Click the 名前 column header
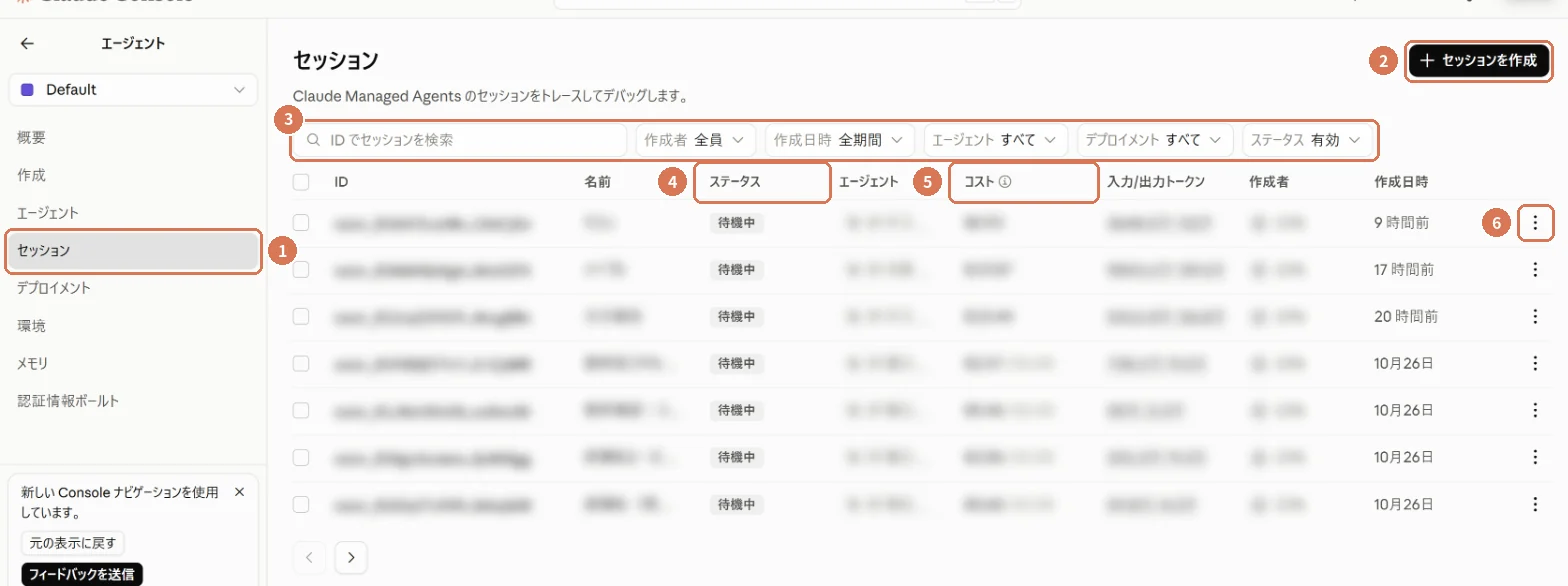1568x586 pixels. (x=597, y=182)
